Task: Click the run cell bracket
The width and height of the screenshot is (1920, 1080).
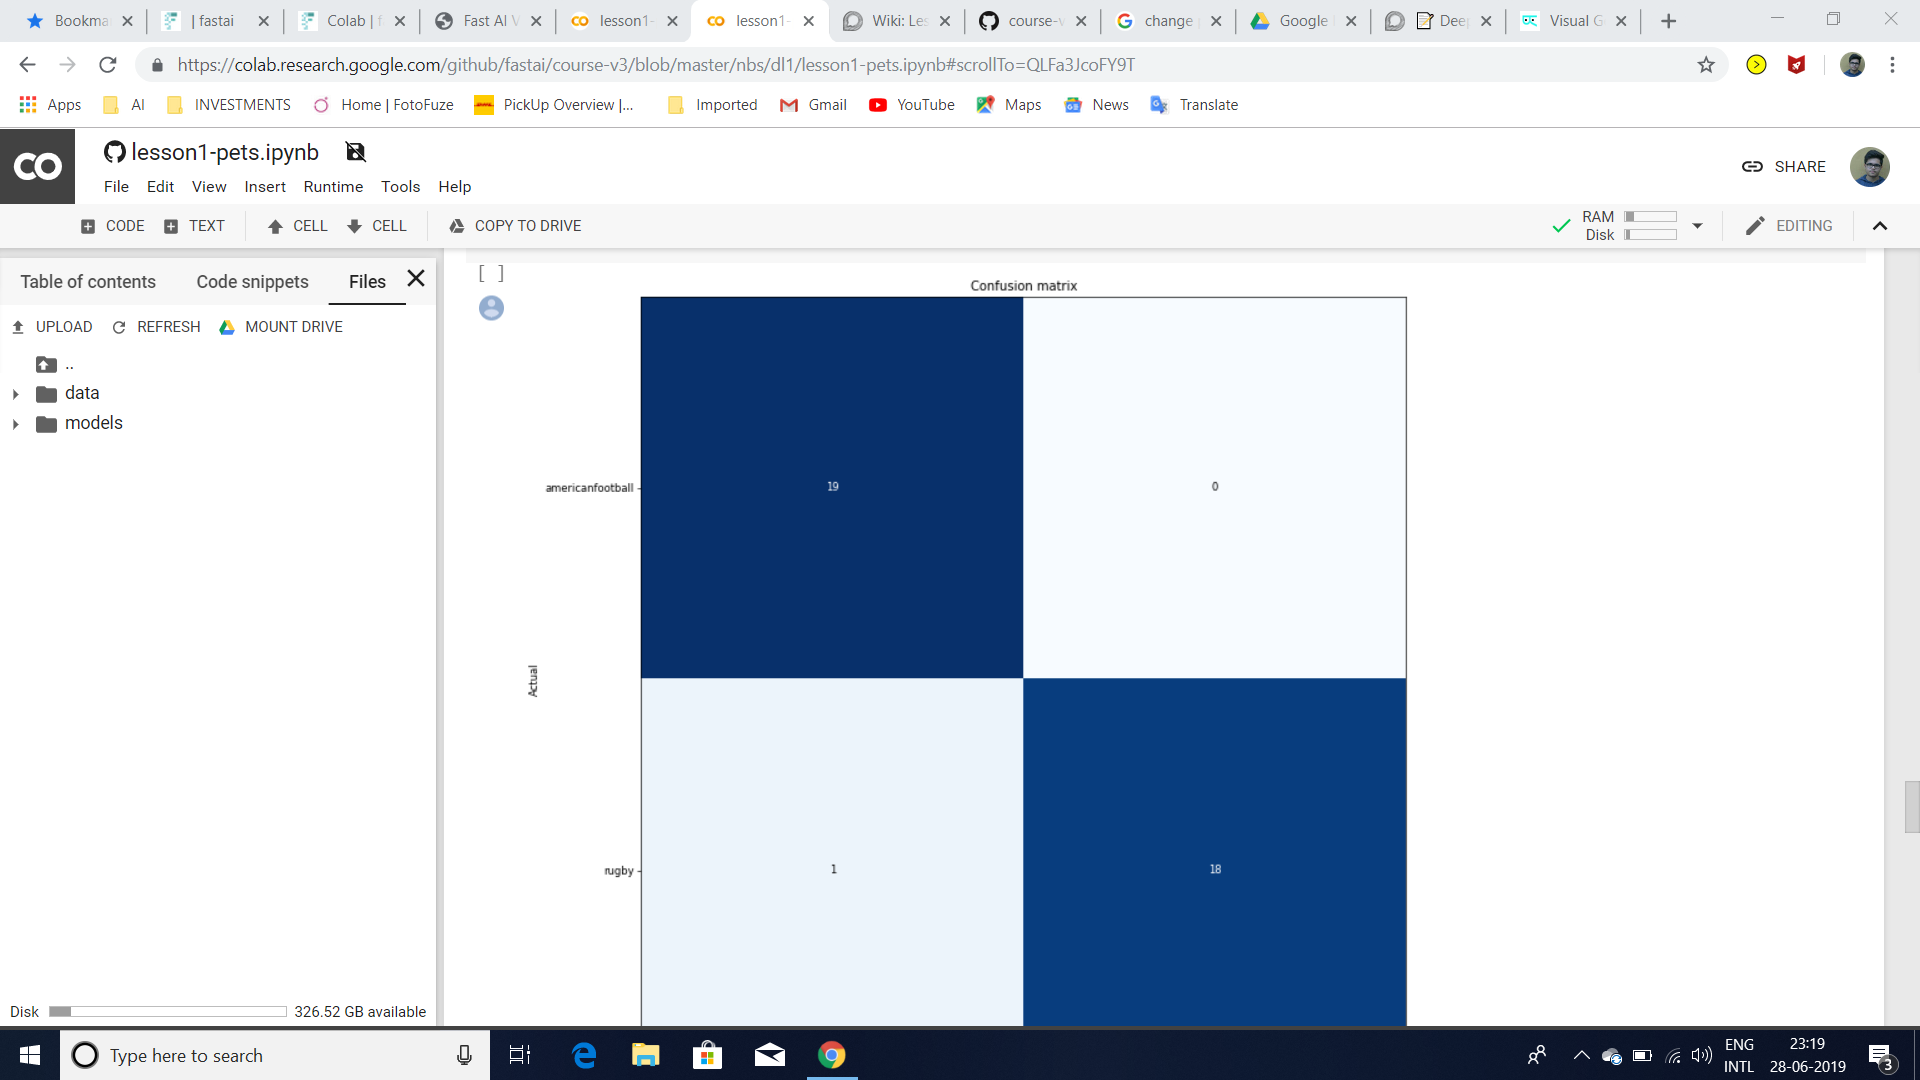Action: pyautogui.click(x=491, y=273)
